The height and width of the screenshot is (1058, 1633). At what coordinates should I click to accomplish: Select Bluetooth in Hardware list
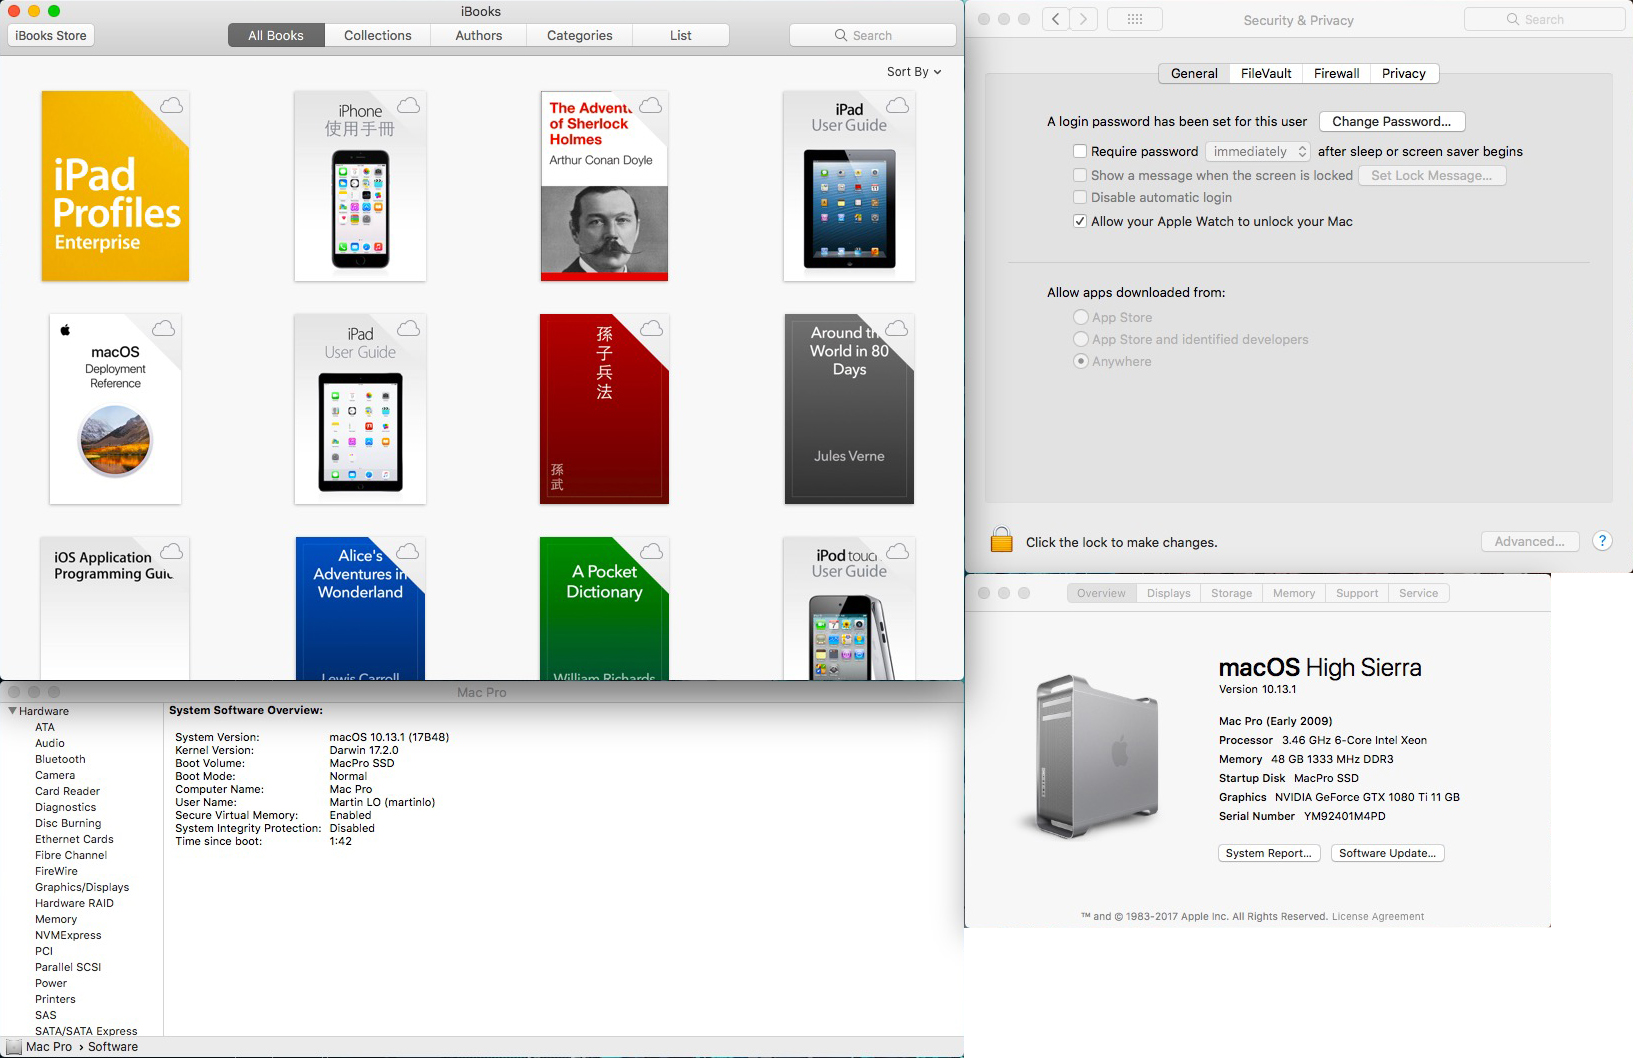coord(60,759)
